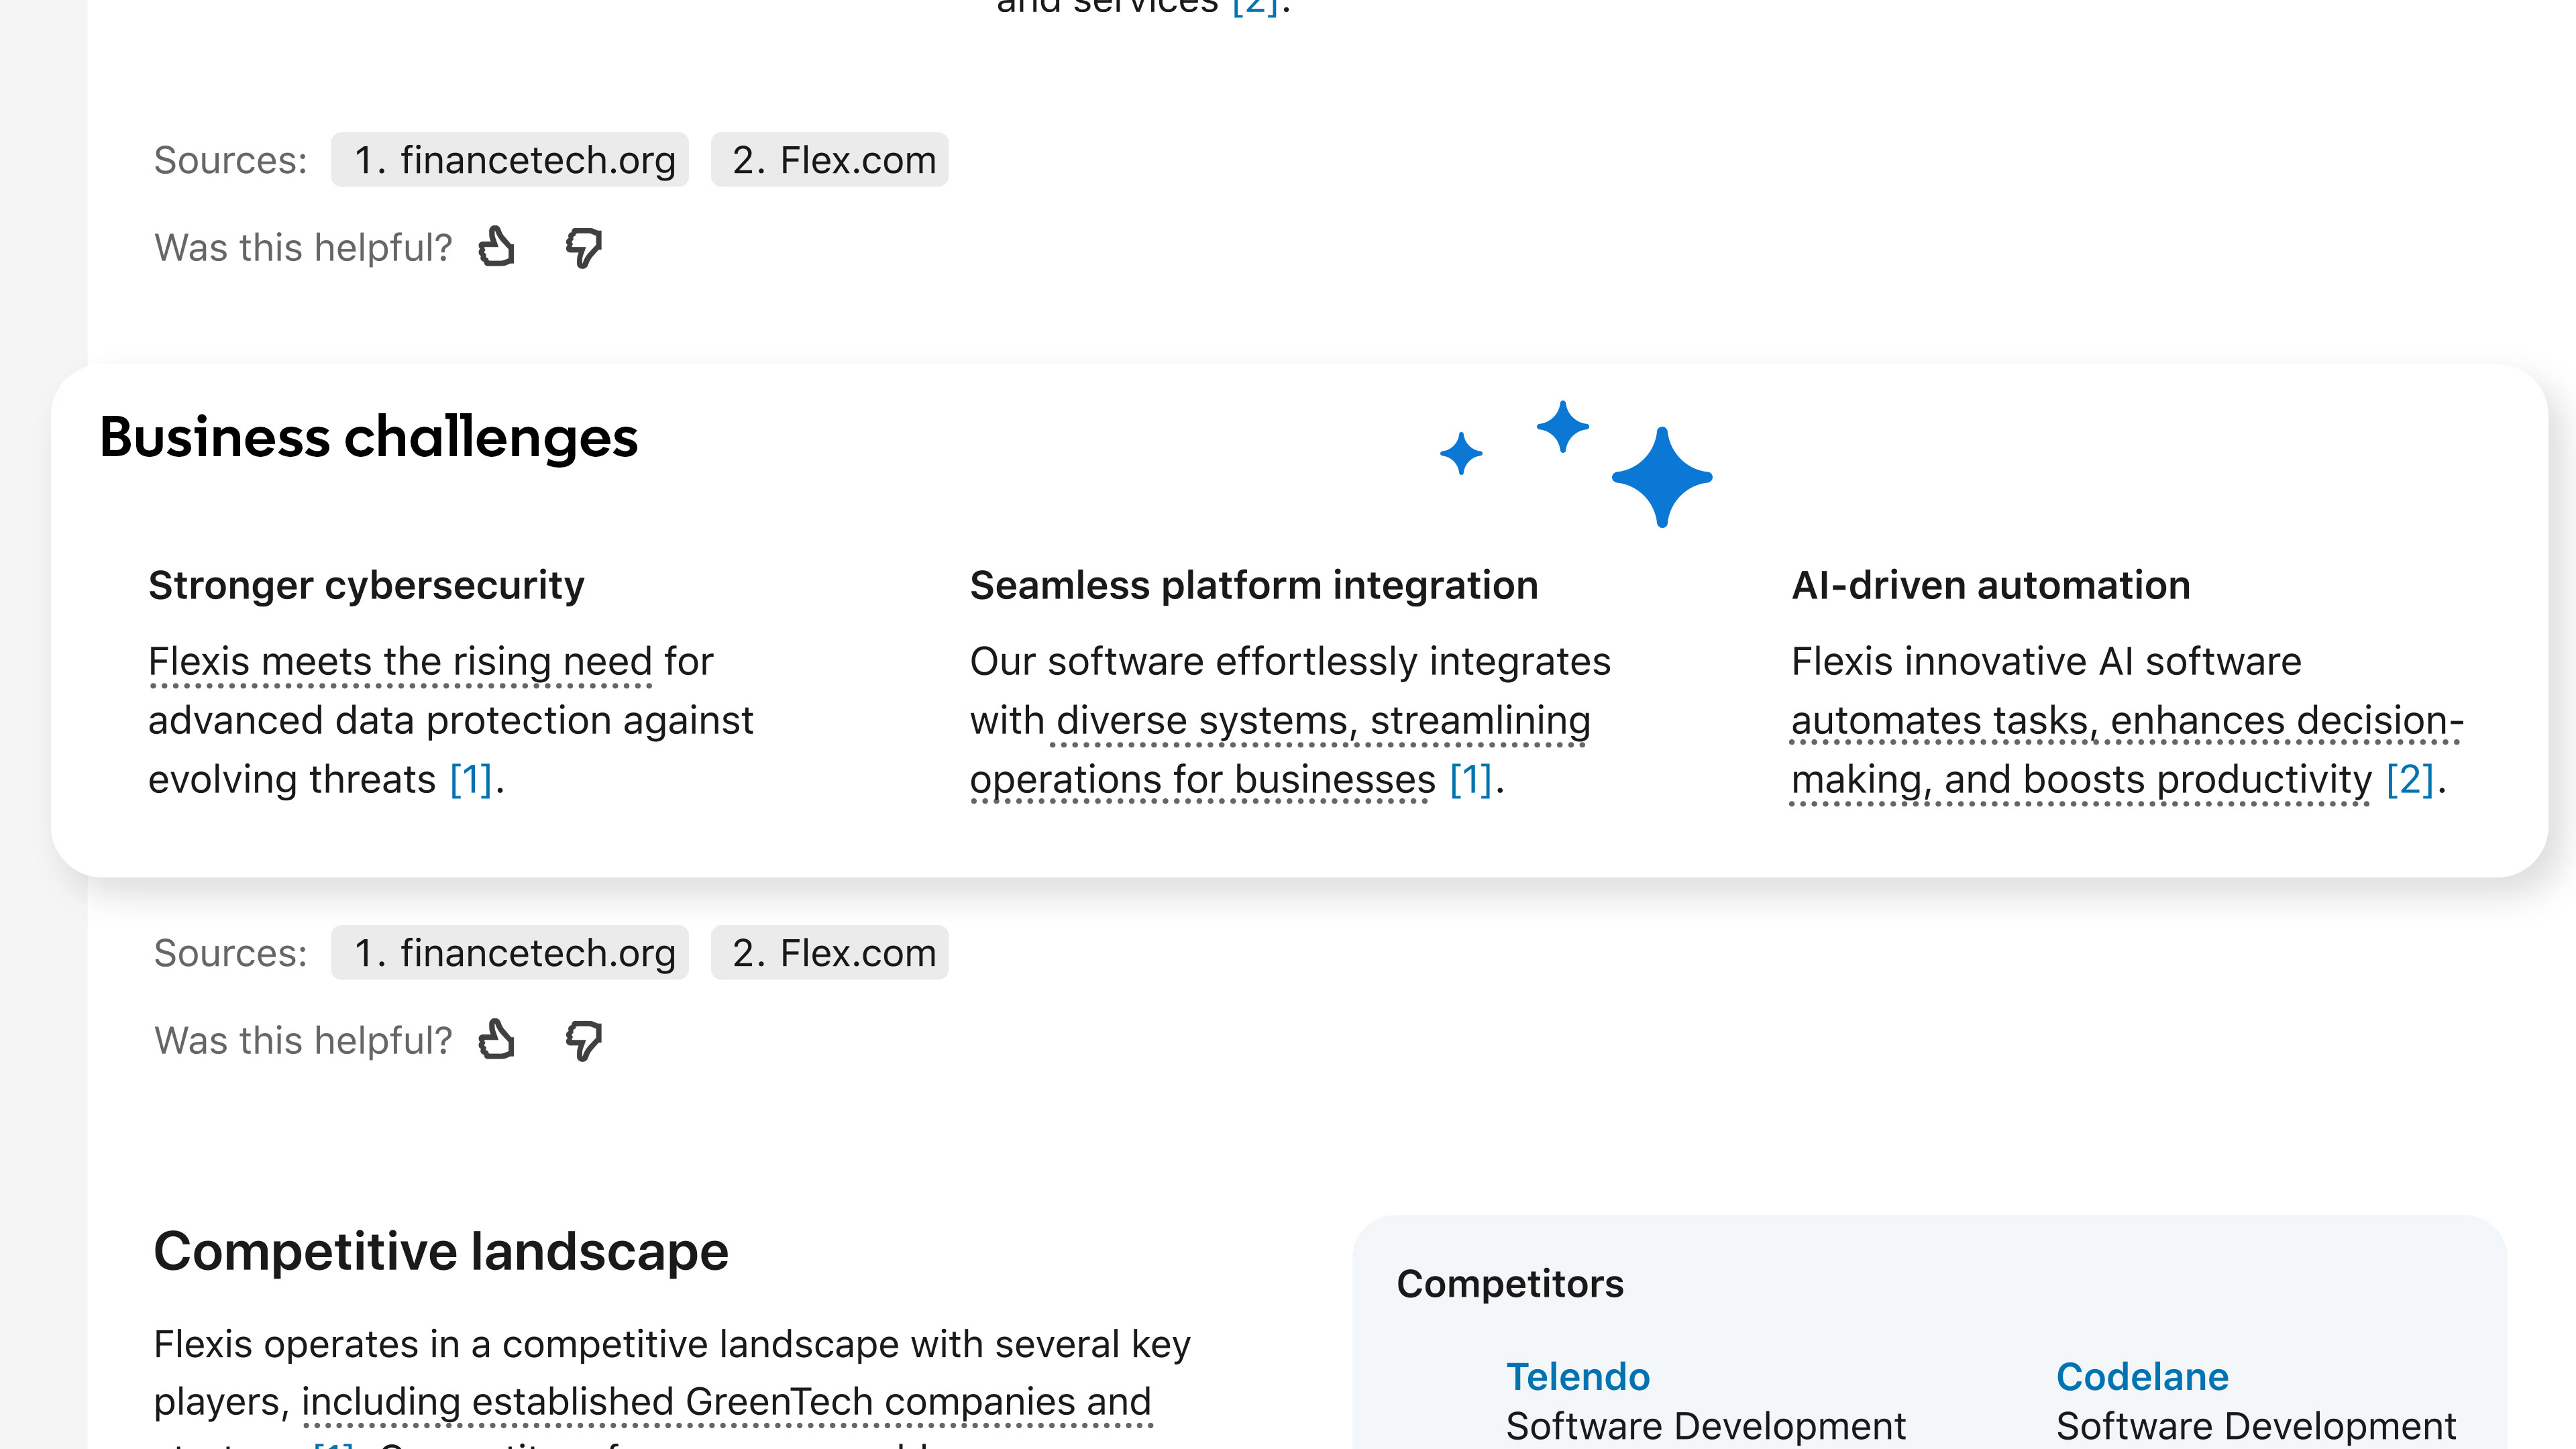Viewport: 2576px width, 1449px height.
Task: Click citation [1] in Stronger cybersecurity text
Action: pyautogui.click(x=471, y=780)
